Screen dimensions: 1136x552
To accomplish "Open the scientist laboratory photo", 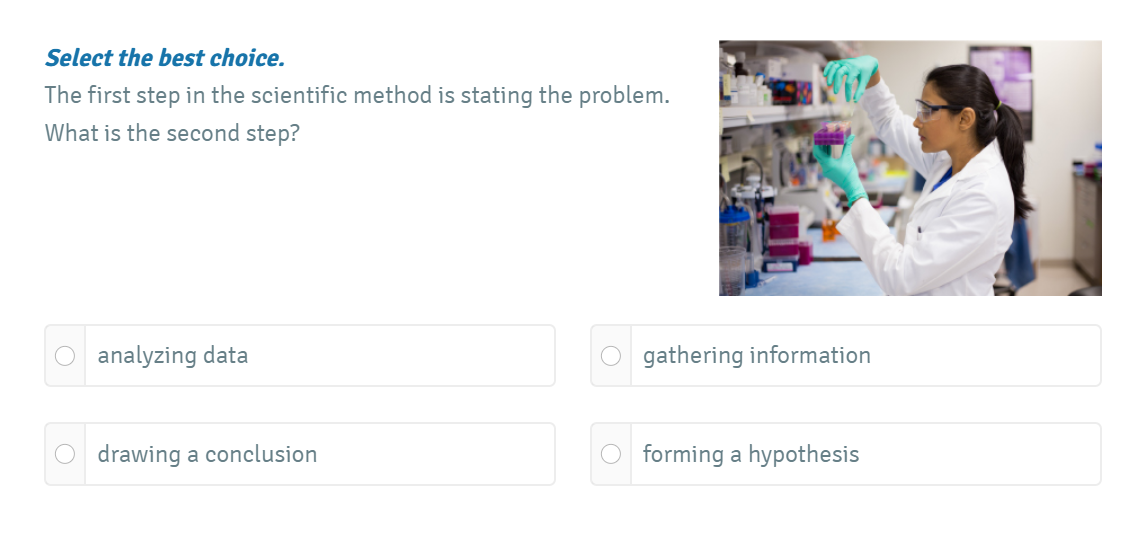I will [x=910, y=168].
